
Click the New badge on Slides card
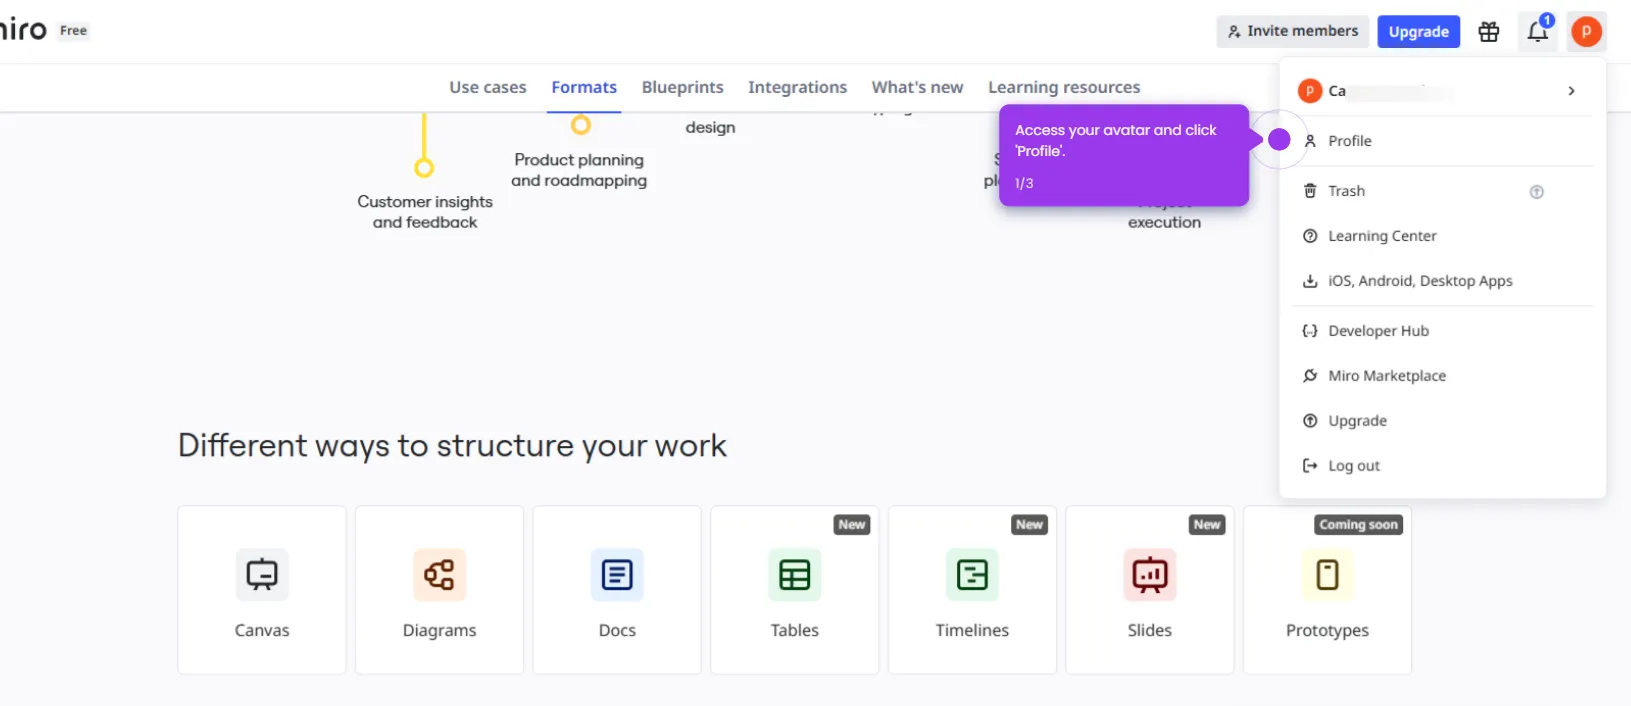coord(1207,525)
